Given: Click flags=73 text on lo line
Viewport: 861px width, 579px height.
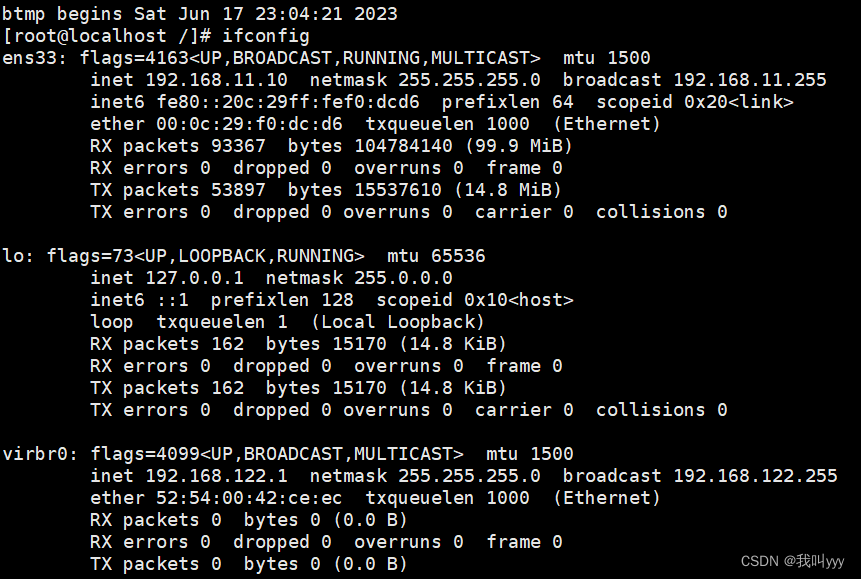Looking at the screenshot, I should [x=90, y=256].
